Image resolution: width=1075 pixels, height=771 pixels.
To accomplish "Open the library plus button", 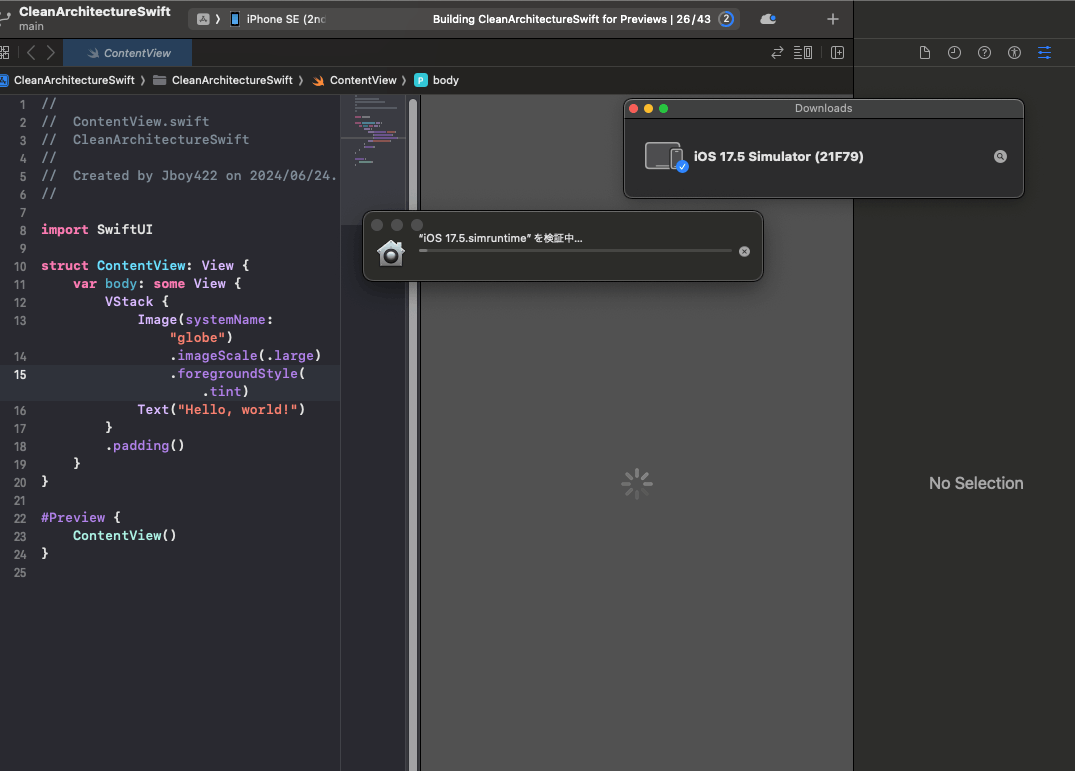I will click(x=833, y=19).
